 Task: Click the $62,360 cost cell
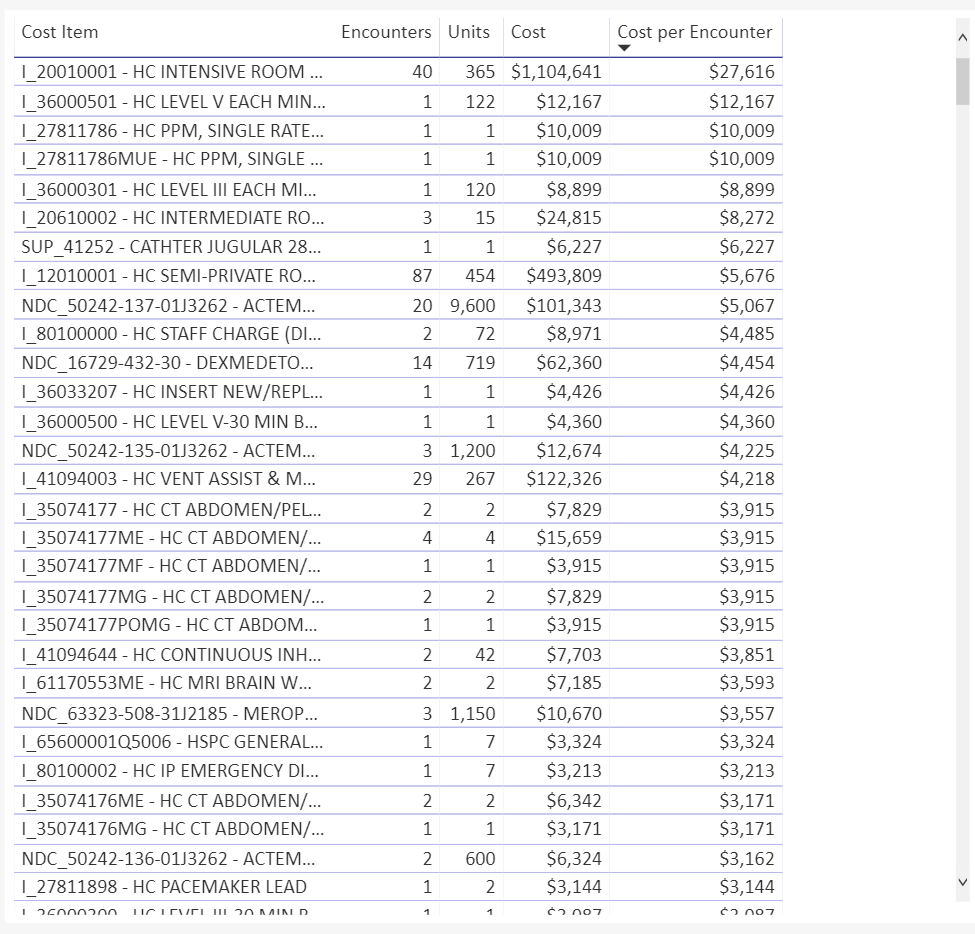[x=569, y=363]
